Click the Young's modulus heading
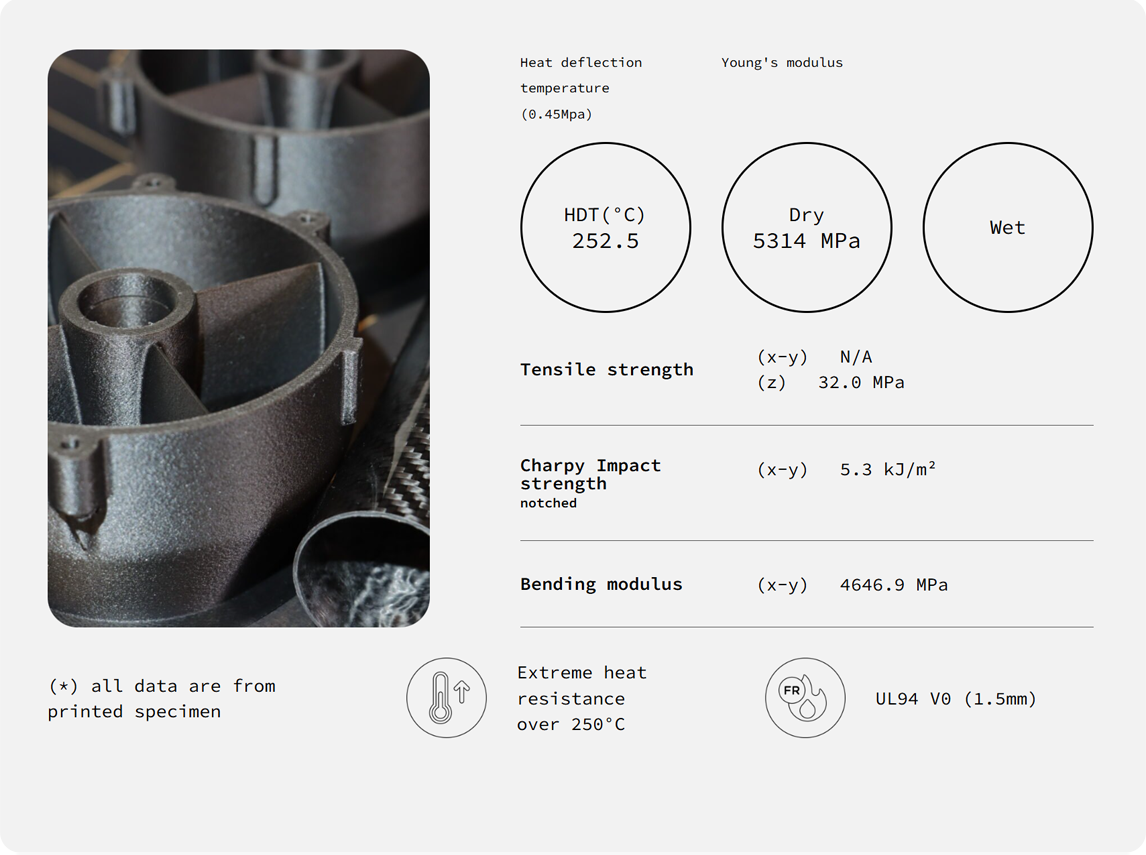The width and height of the screenshot is (1146, 855). (x=781, y=62)
